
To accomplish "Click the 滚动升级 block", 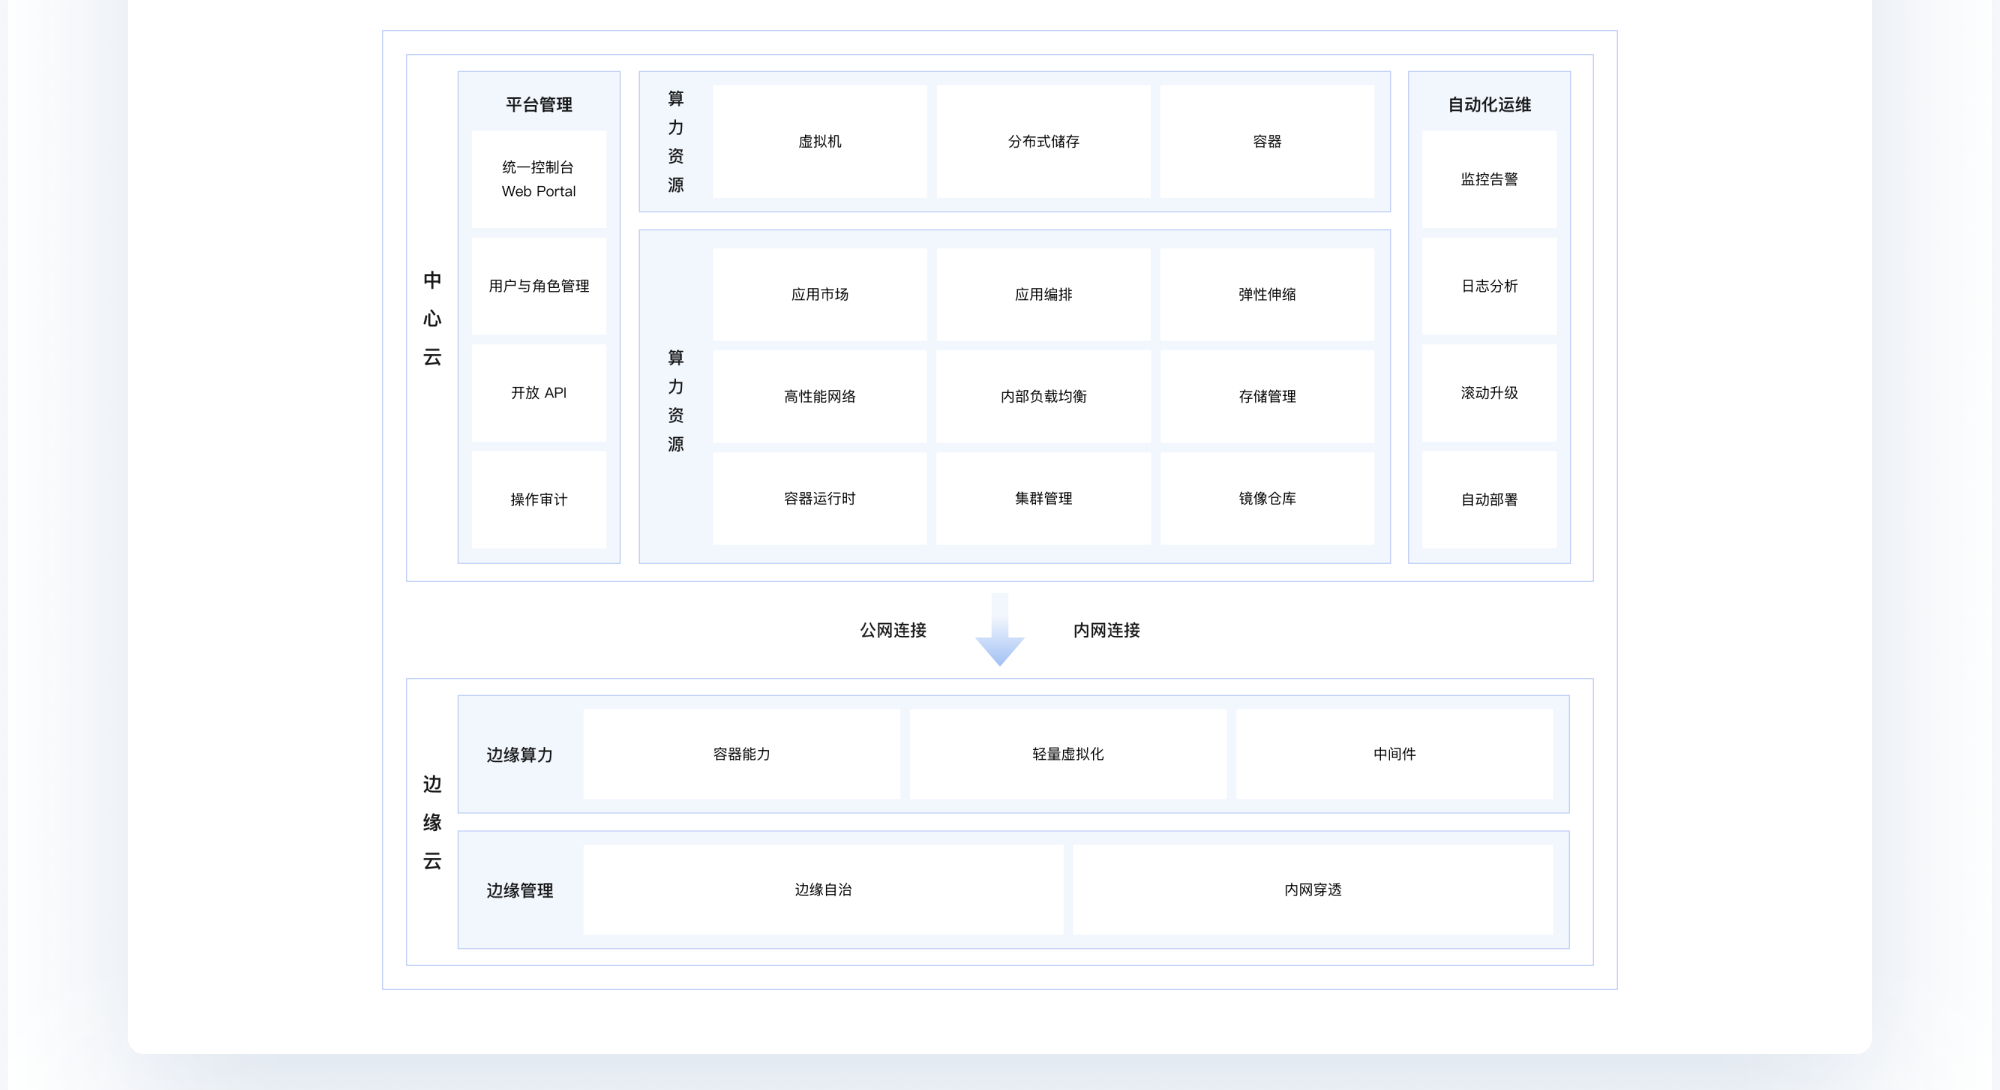I will (x=1489, y=393).
